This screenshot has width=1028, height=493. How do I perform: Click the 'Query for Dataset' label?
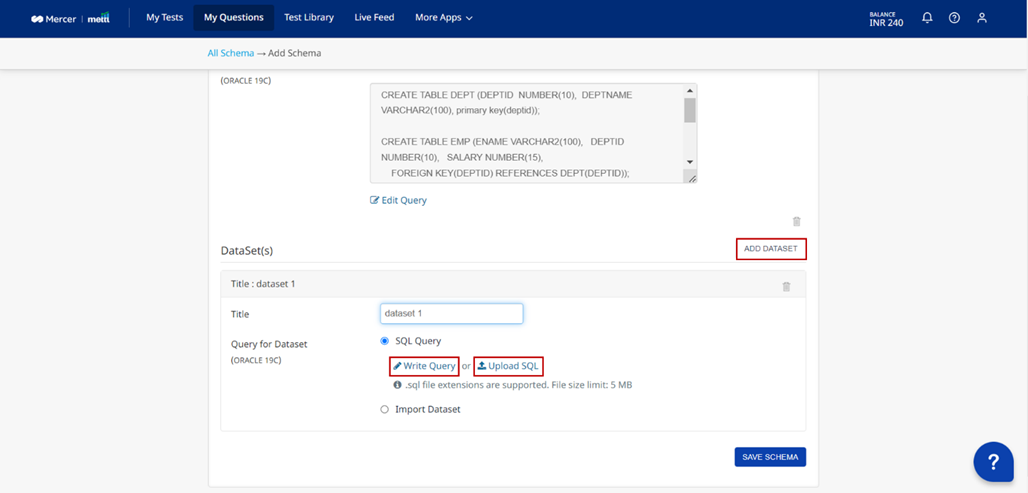pyautogui.click(x=269, y=344)
